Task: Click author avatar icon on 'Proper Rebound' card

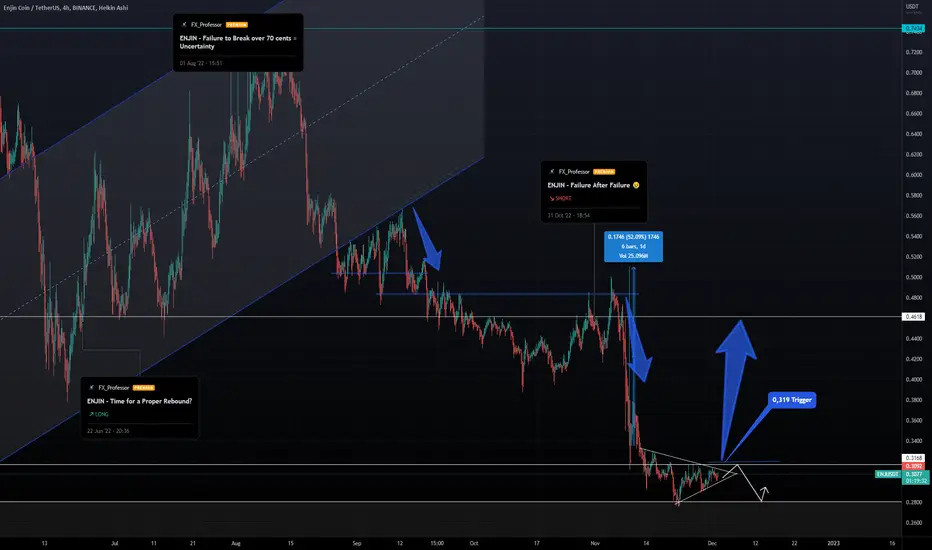Action: click(92, 388)
